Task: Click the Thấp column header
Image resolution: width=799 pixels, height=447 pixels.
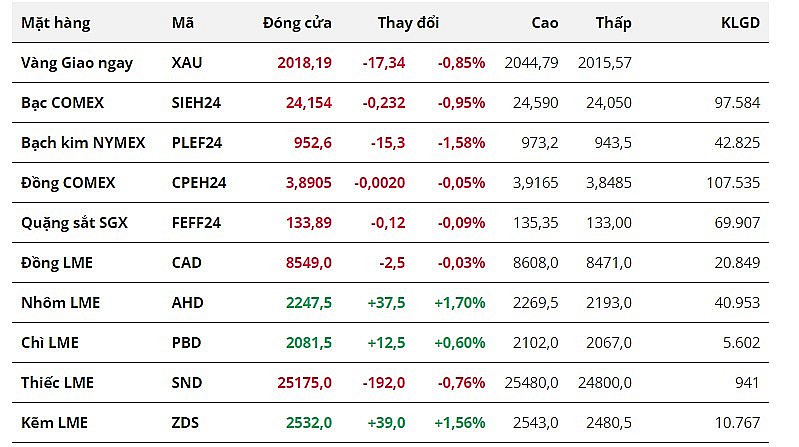Action: point(613,22)
